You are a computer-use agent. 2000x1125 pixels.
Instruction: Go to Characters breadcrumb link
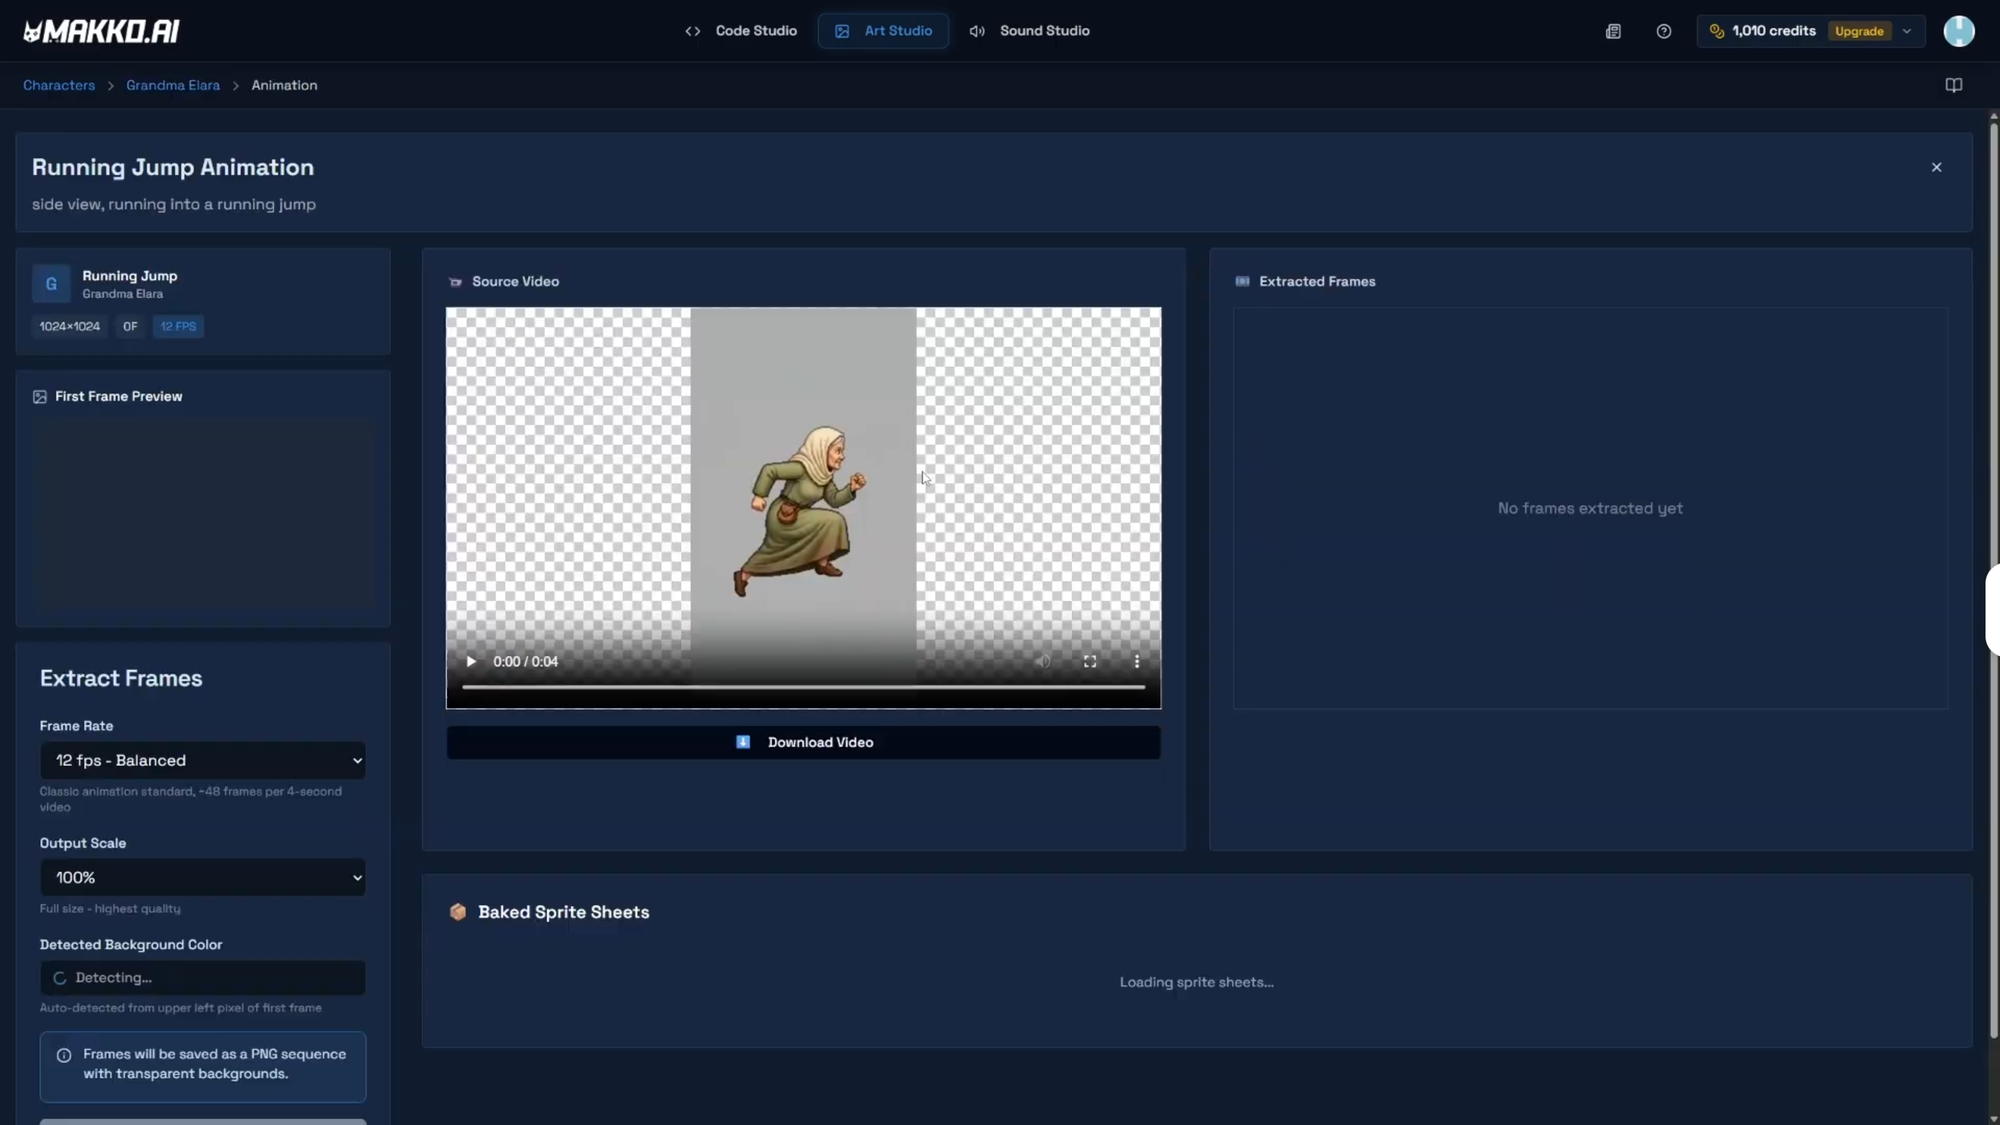[59, 85]
